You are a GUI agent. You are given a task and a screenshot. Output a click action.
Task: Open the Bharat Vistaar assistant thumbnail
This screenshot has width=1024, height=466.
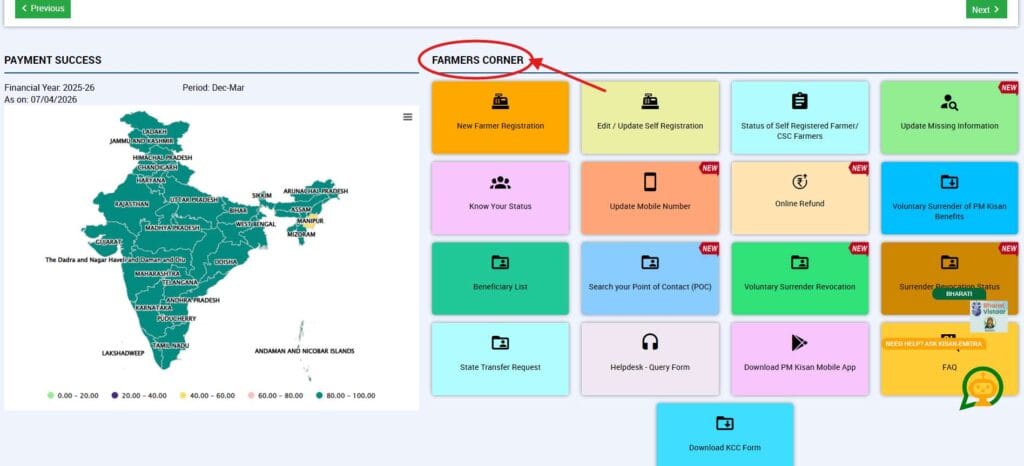click(x=988, y=317)
